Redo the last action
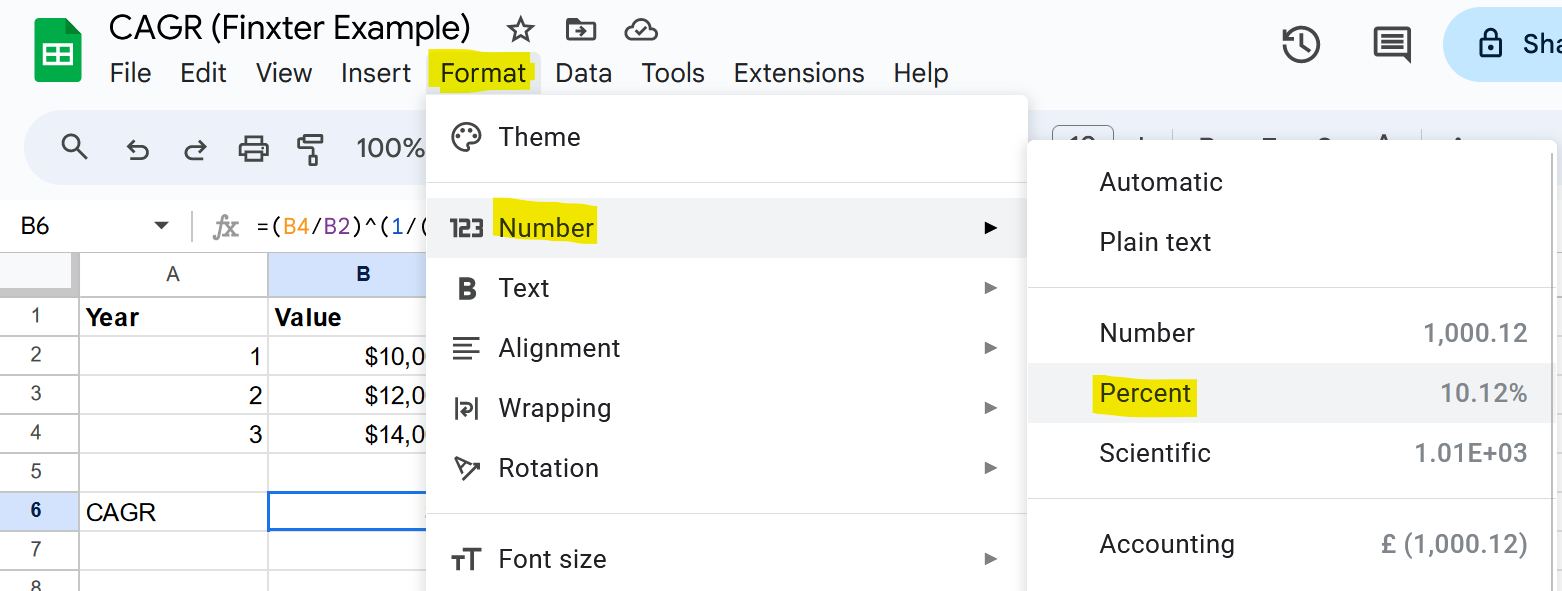This screenshot has width=1562, height=591. 194,148
